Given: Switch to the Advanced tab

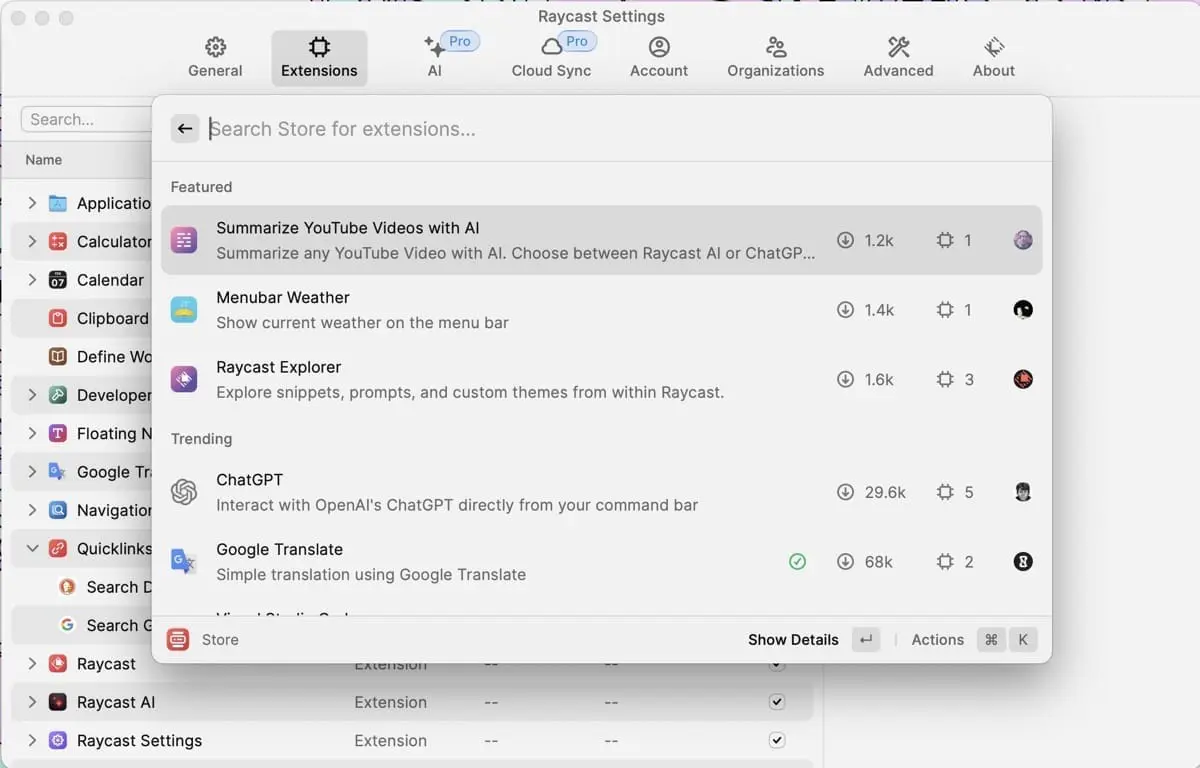Looking at the screenshot, I should [898, 58].
